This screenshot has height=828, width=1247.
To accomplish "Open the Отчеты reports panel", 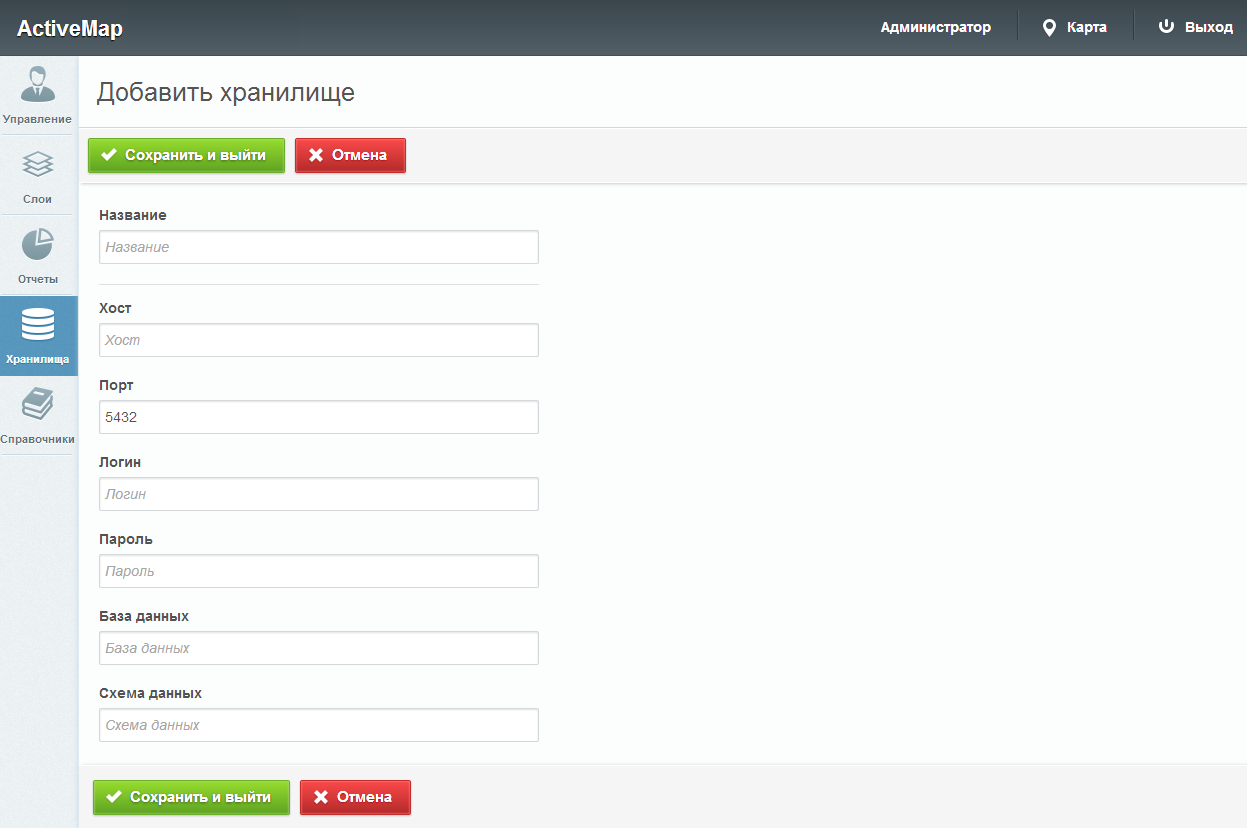I will [38, 252].
